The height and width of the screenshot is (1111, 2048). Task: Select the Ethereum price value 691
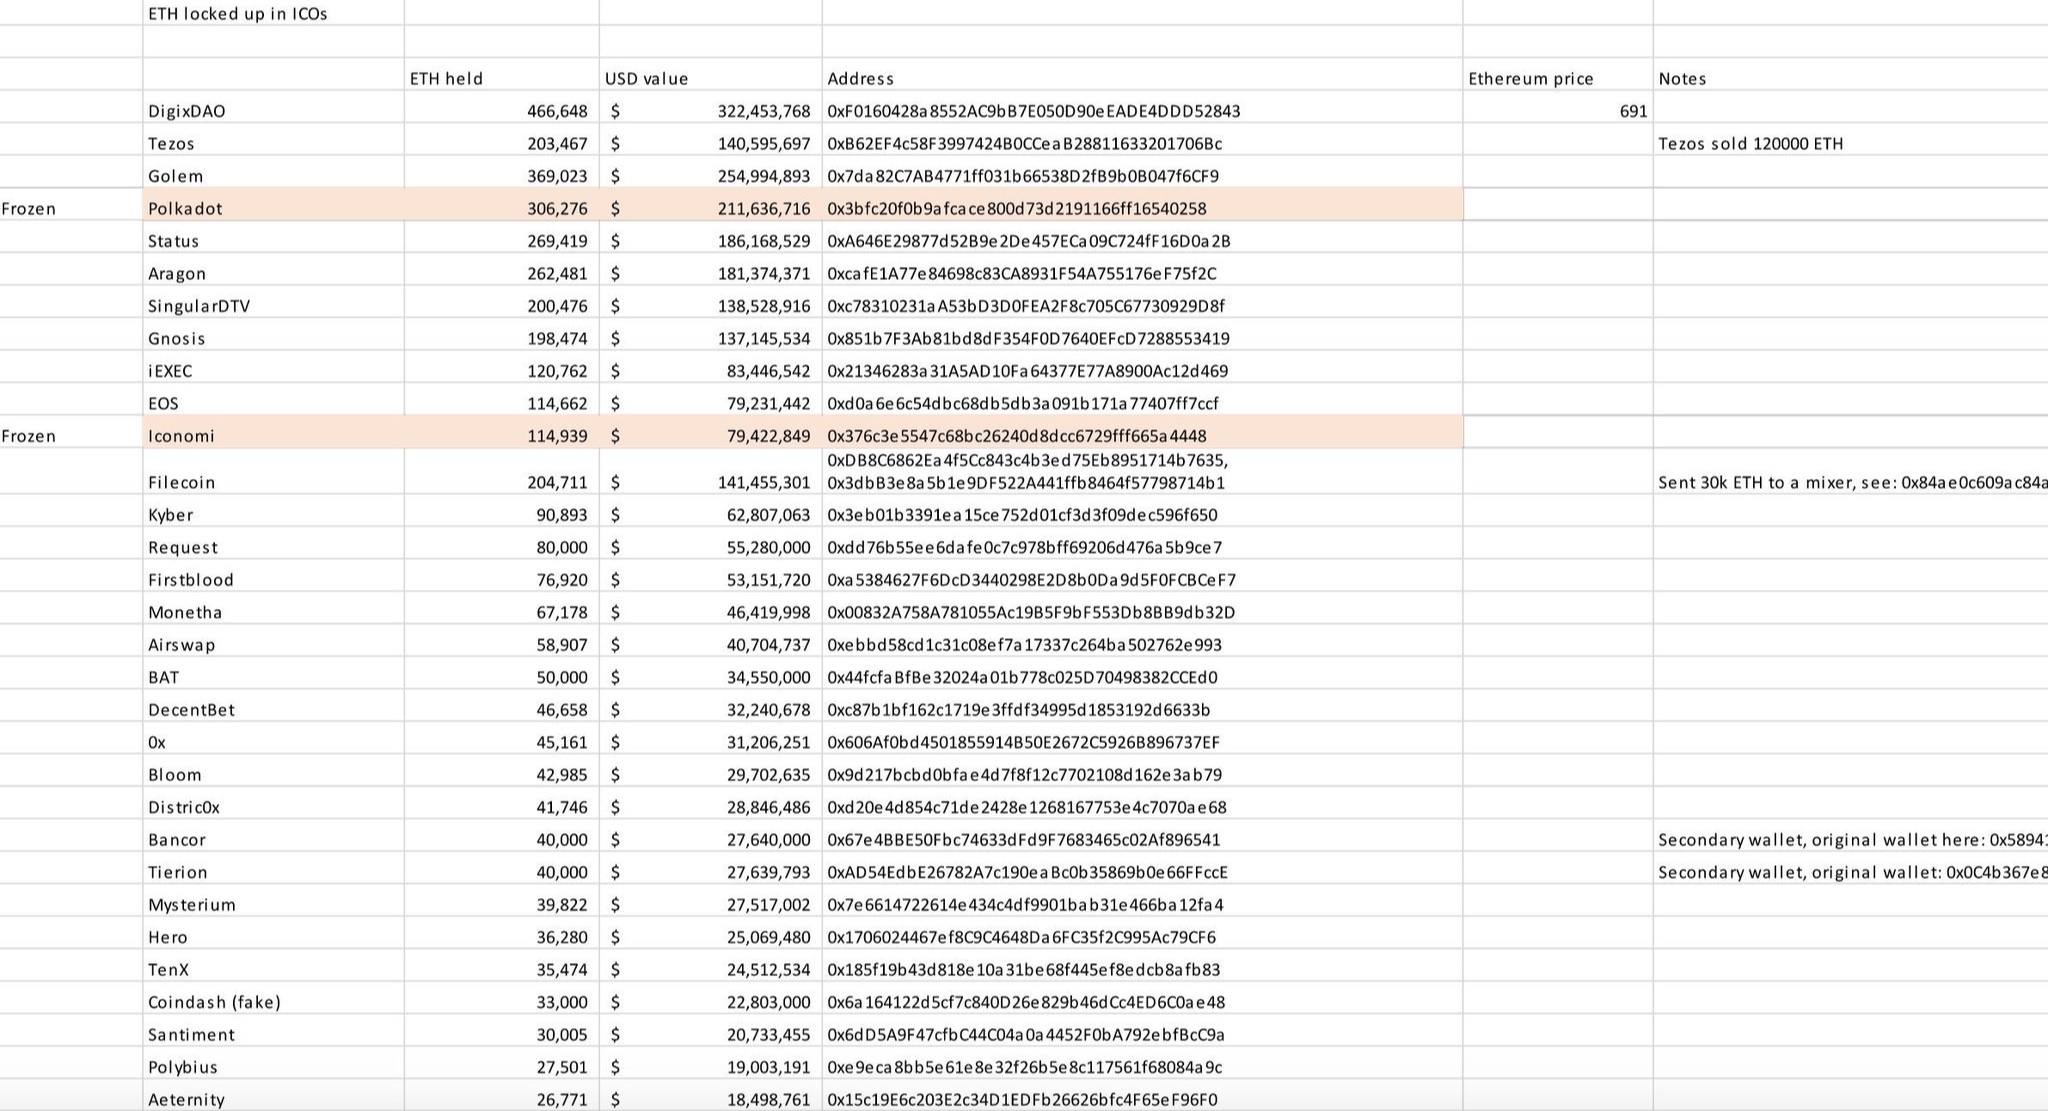pos(1632,111)
